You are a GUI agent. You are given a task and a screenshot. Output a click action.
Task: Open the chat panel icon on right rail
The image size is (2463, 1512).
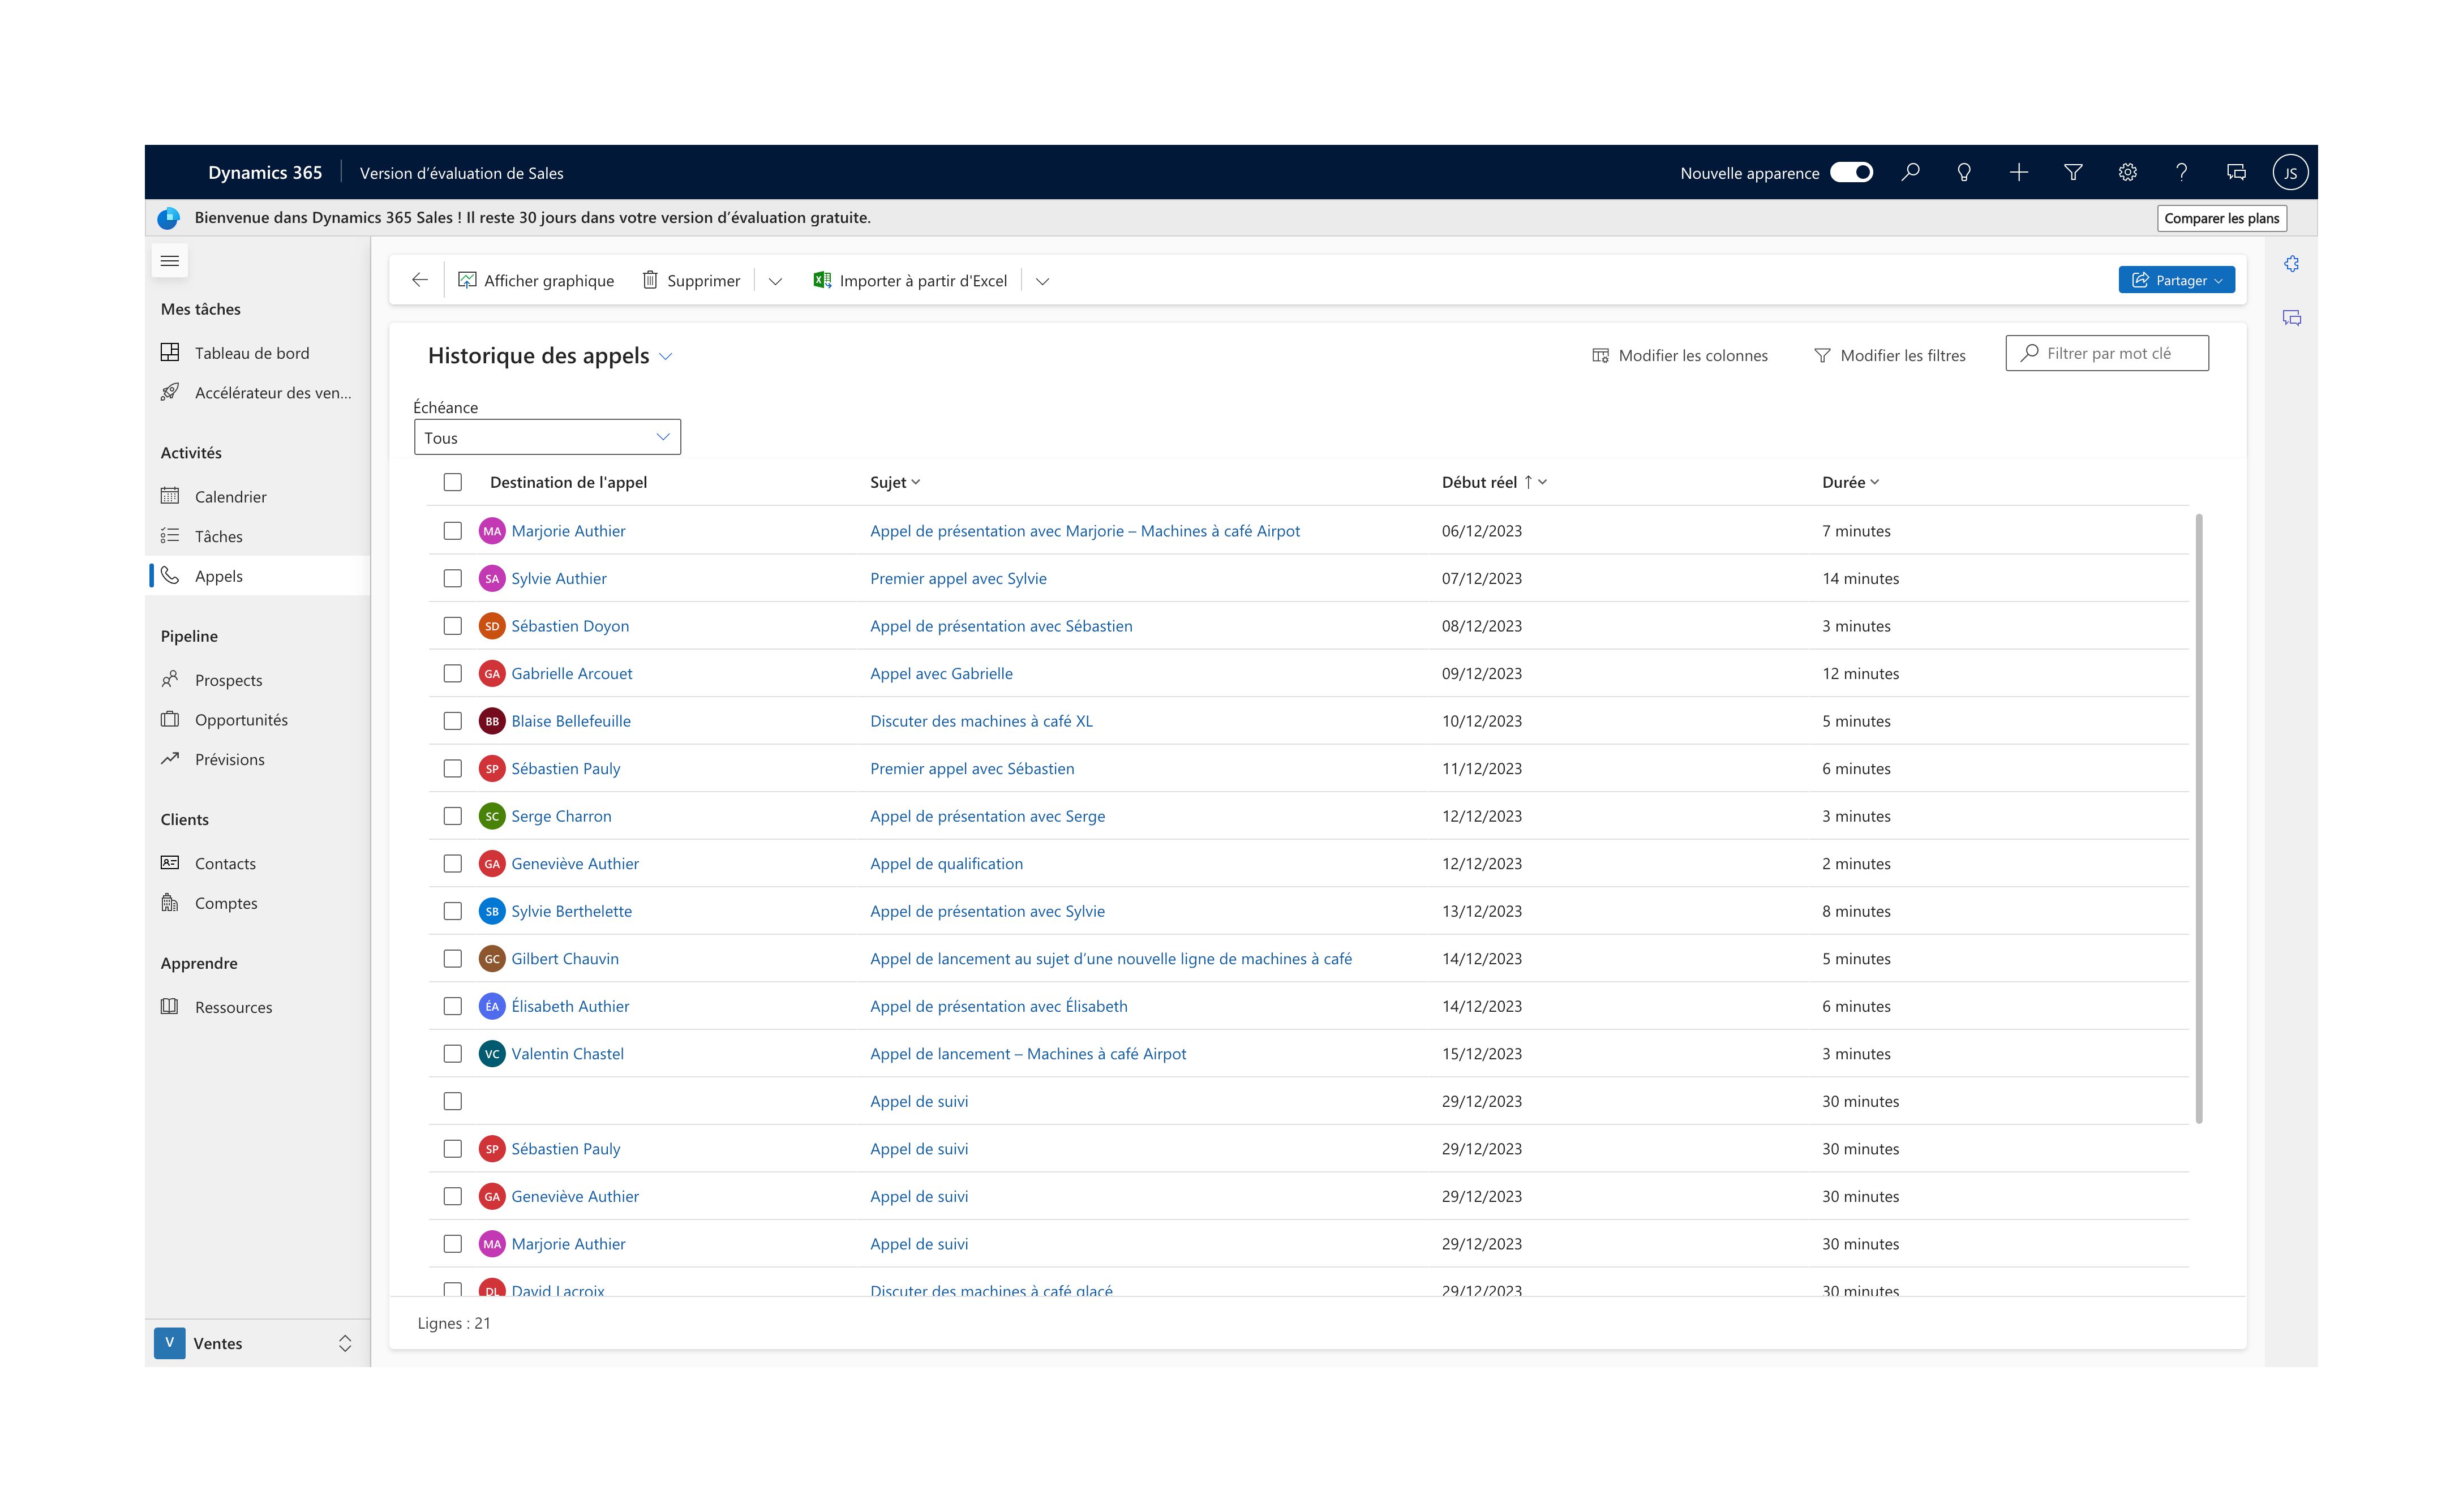click(x=2291, y=318)
